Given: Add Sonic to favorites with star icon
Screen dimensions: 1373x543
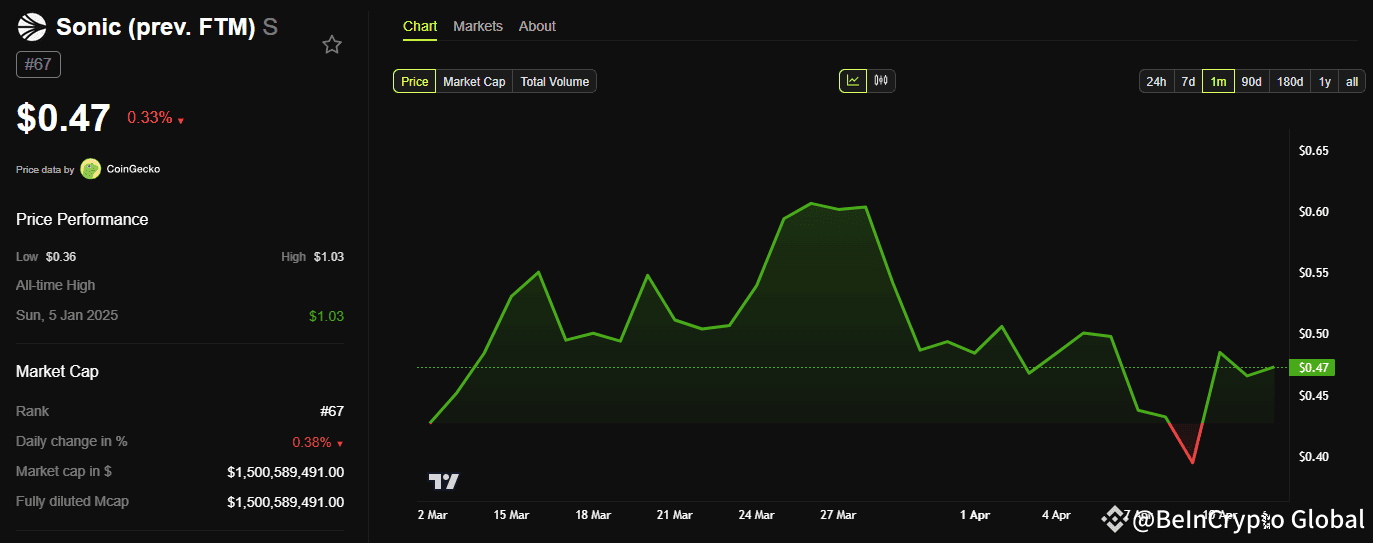Looking at the screenshot, I should point(332,44).
